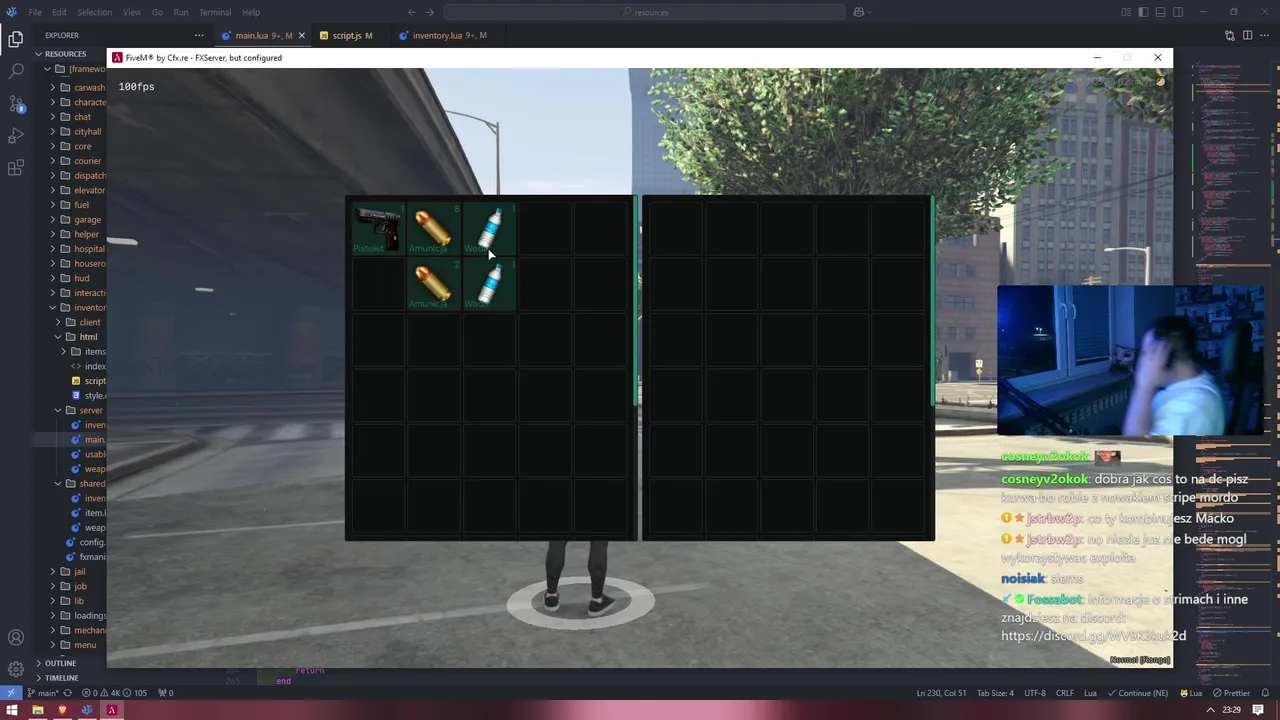This screenshot has width=1280, height=720.
Task: Collapse the inventory folder
Action: coord(76,308)
